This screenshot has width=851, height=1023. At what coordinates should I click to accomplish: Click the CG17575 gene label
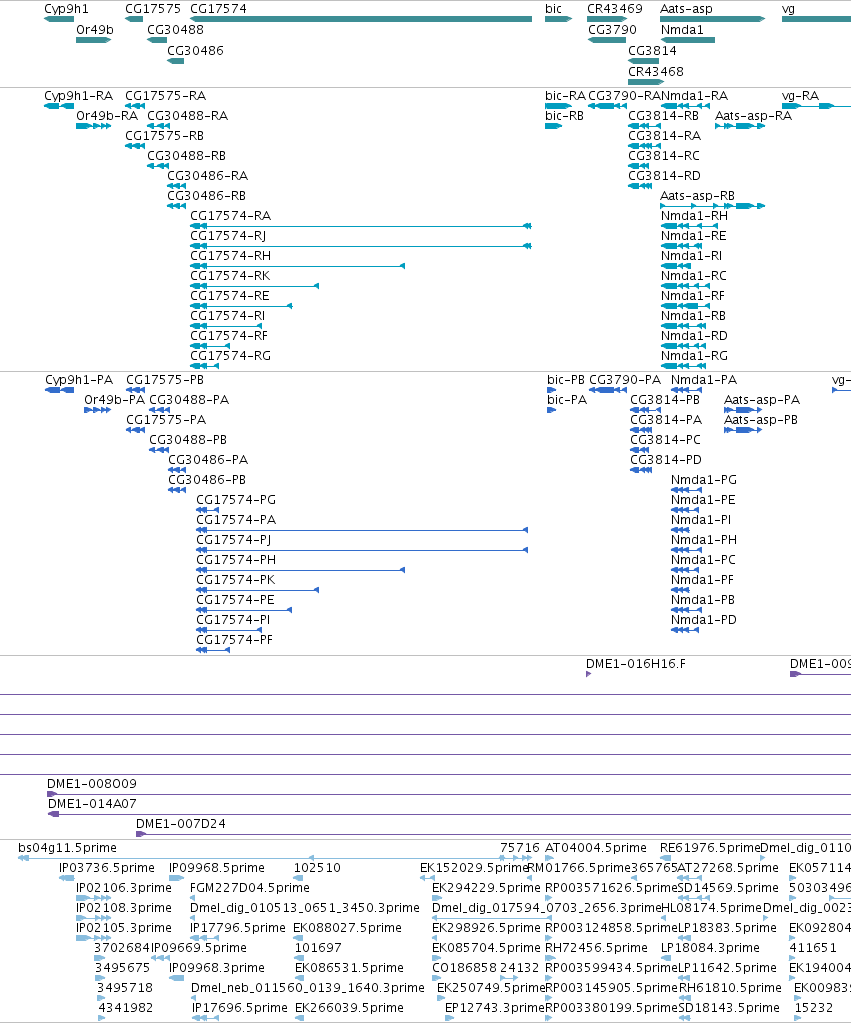tap(153, 9)
